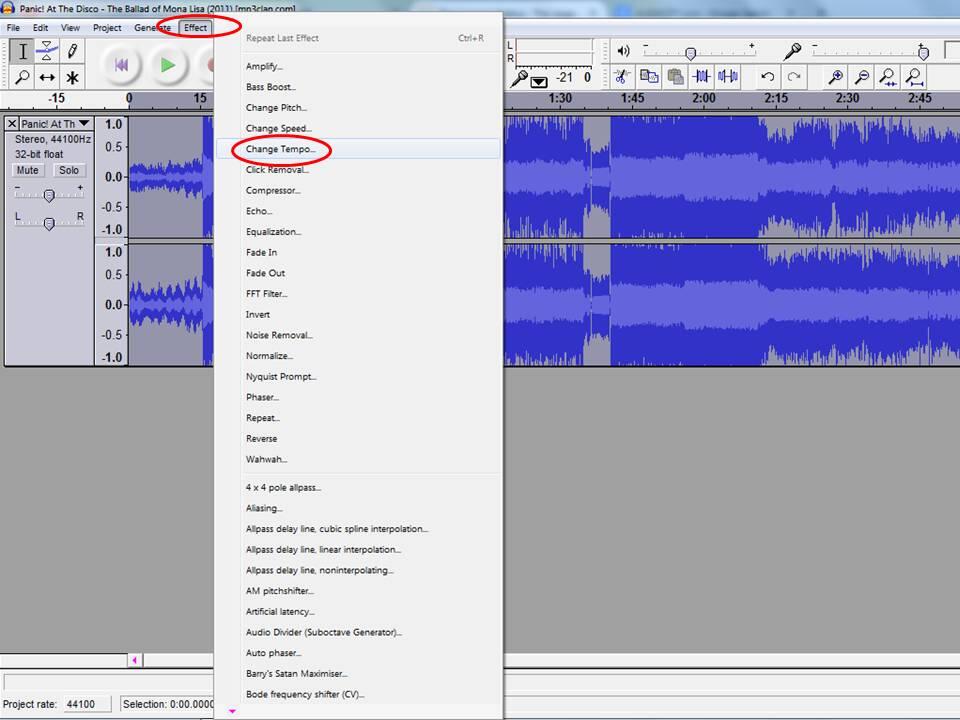Open the Project menu
Image resolution: width=960 pixels, height=720 pixels.
point(107,28)
